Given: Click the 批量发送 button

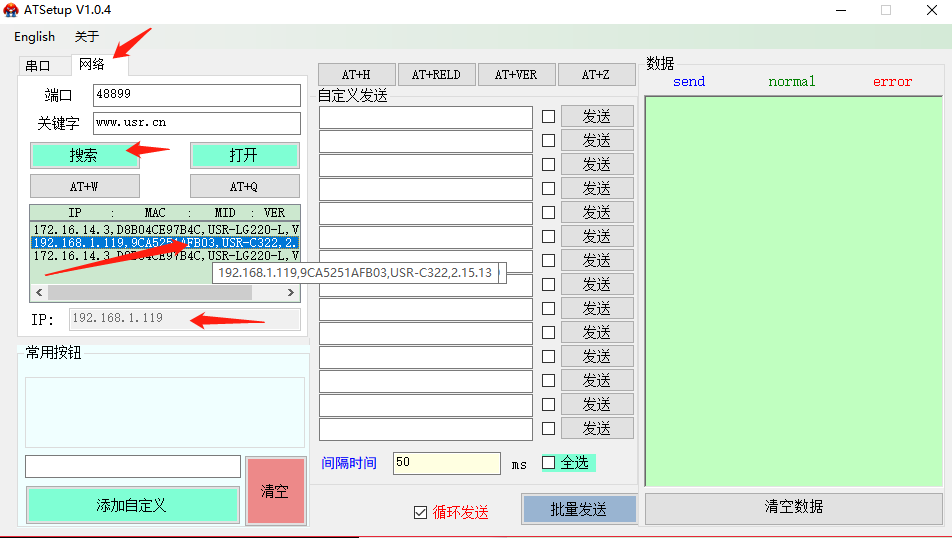Looking at the screenshot, I should pyautogui.click(x=579, y=509).
